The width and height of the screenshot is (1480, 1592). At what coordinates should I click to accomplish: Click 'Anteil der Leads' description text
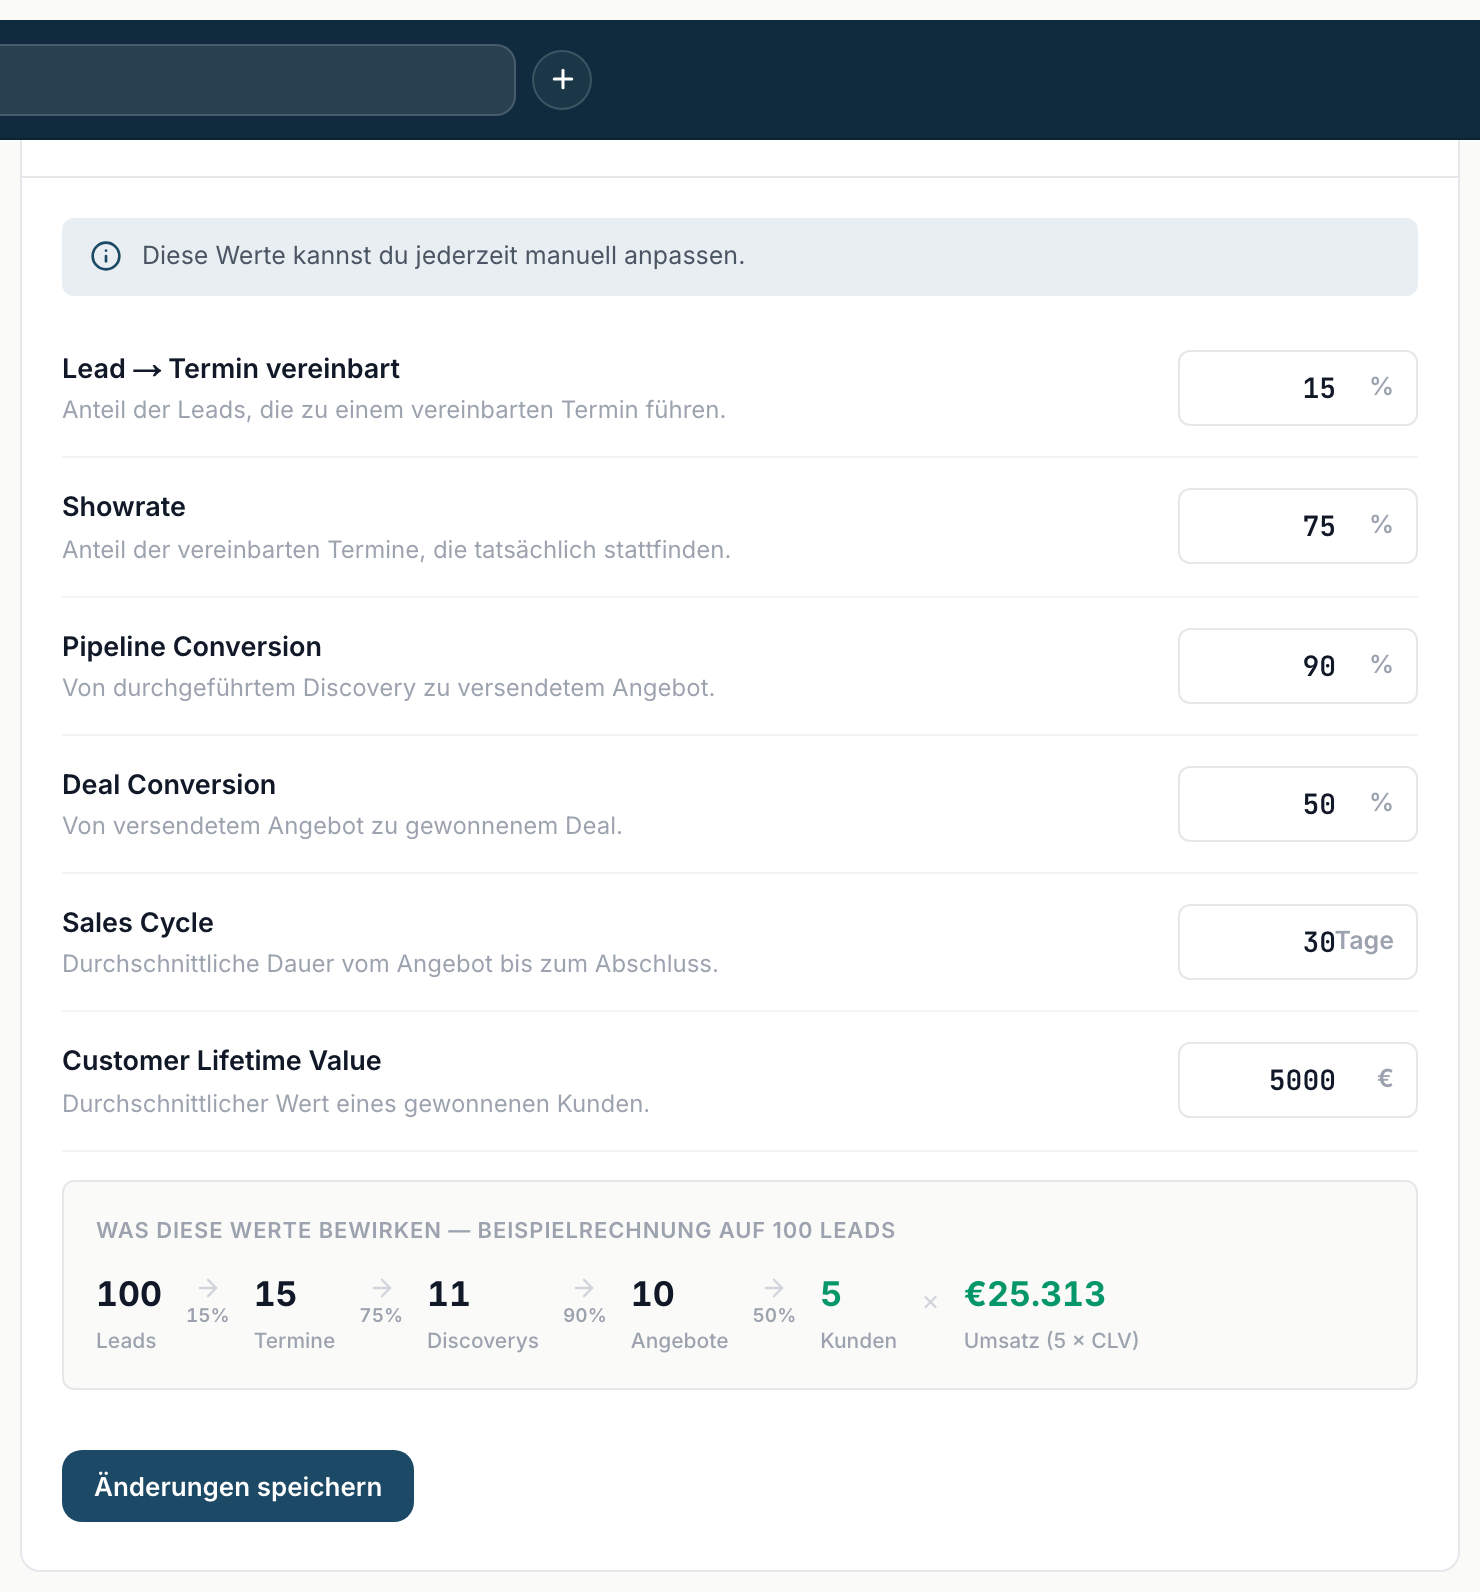[x=394, y=410]
